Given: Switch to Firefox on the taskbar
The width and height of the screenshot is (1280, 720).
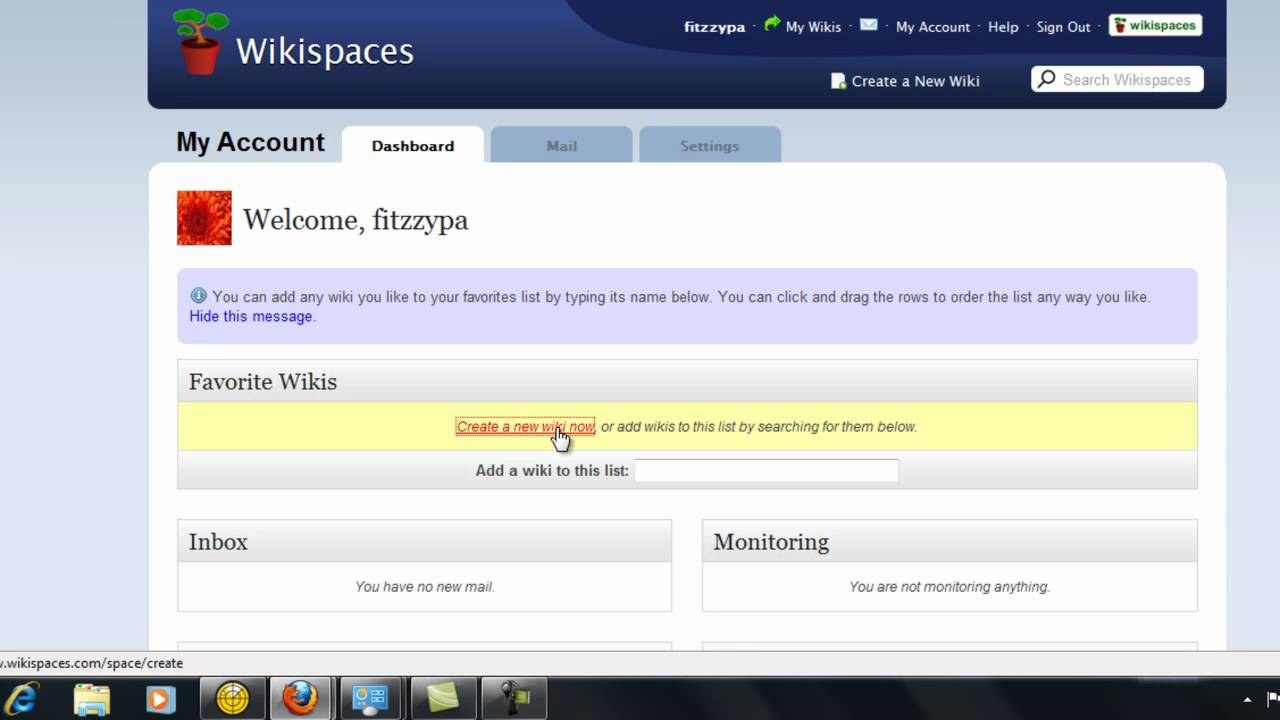Looking at the screenshot, I should tap(300, 698).
